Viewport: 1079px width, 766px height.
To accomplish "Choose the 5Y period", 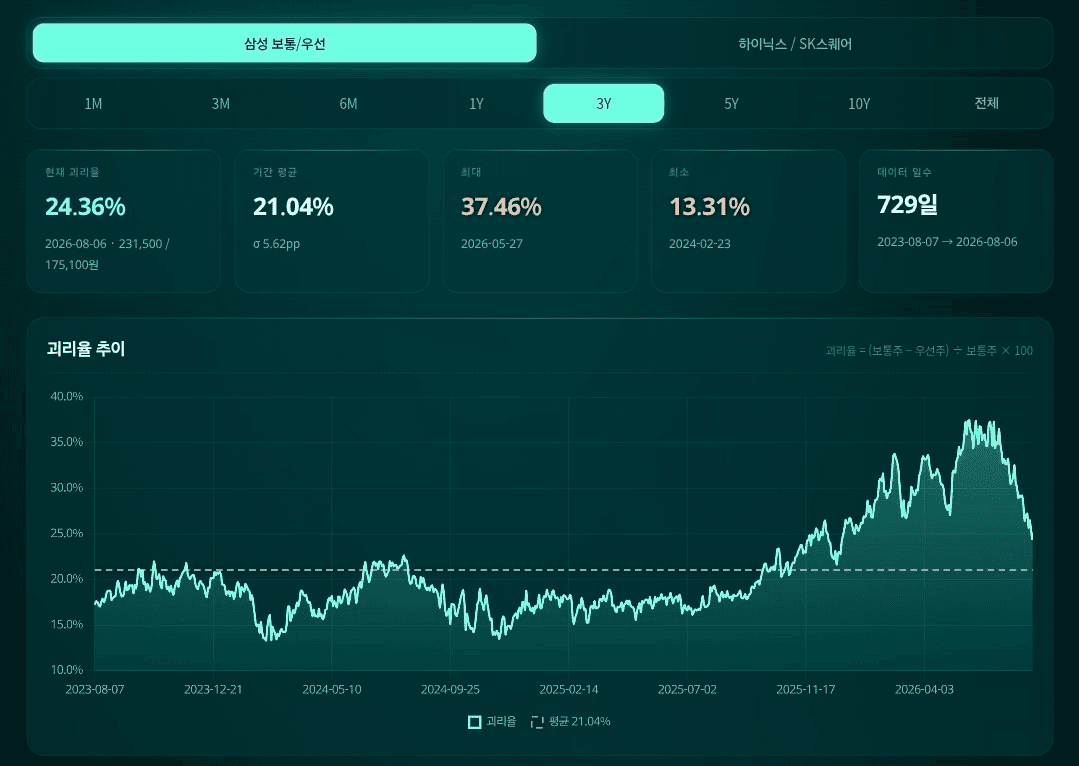I will click(x=731, y=103).
